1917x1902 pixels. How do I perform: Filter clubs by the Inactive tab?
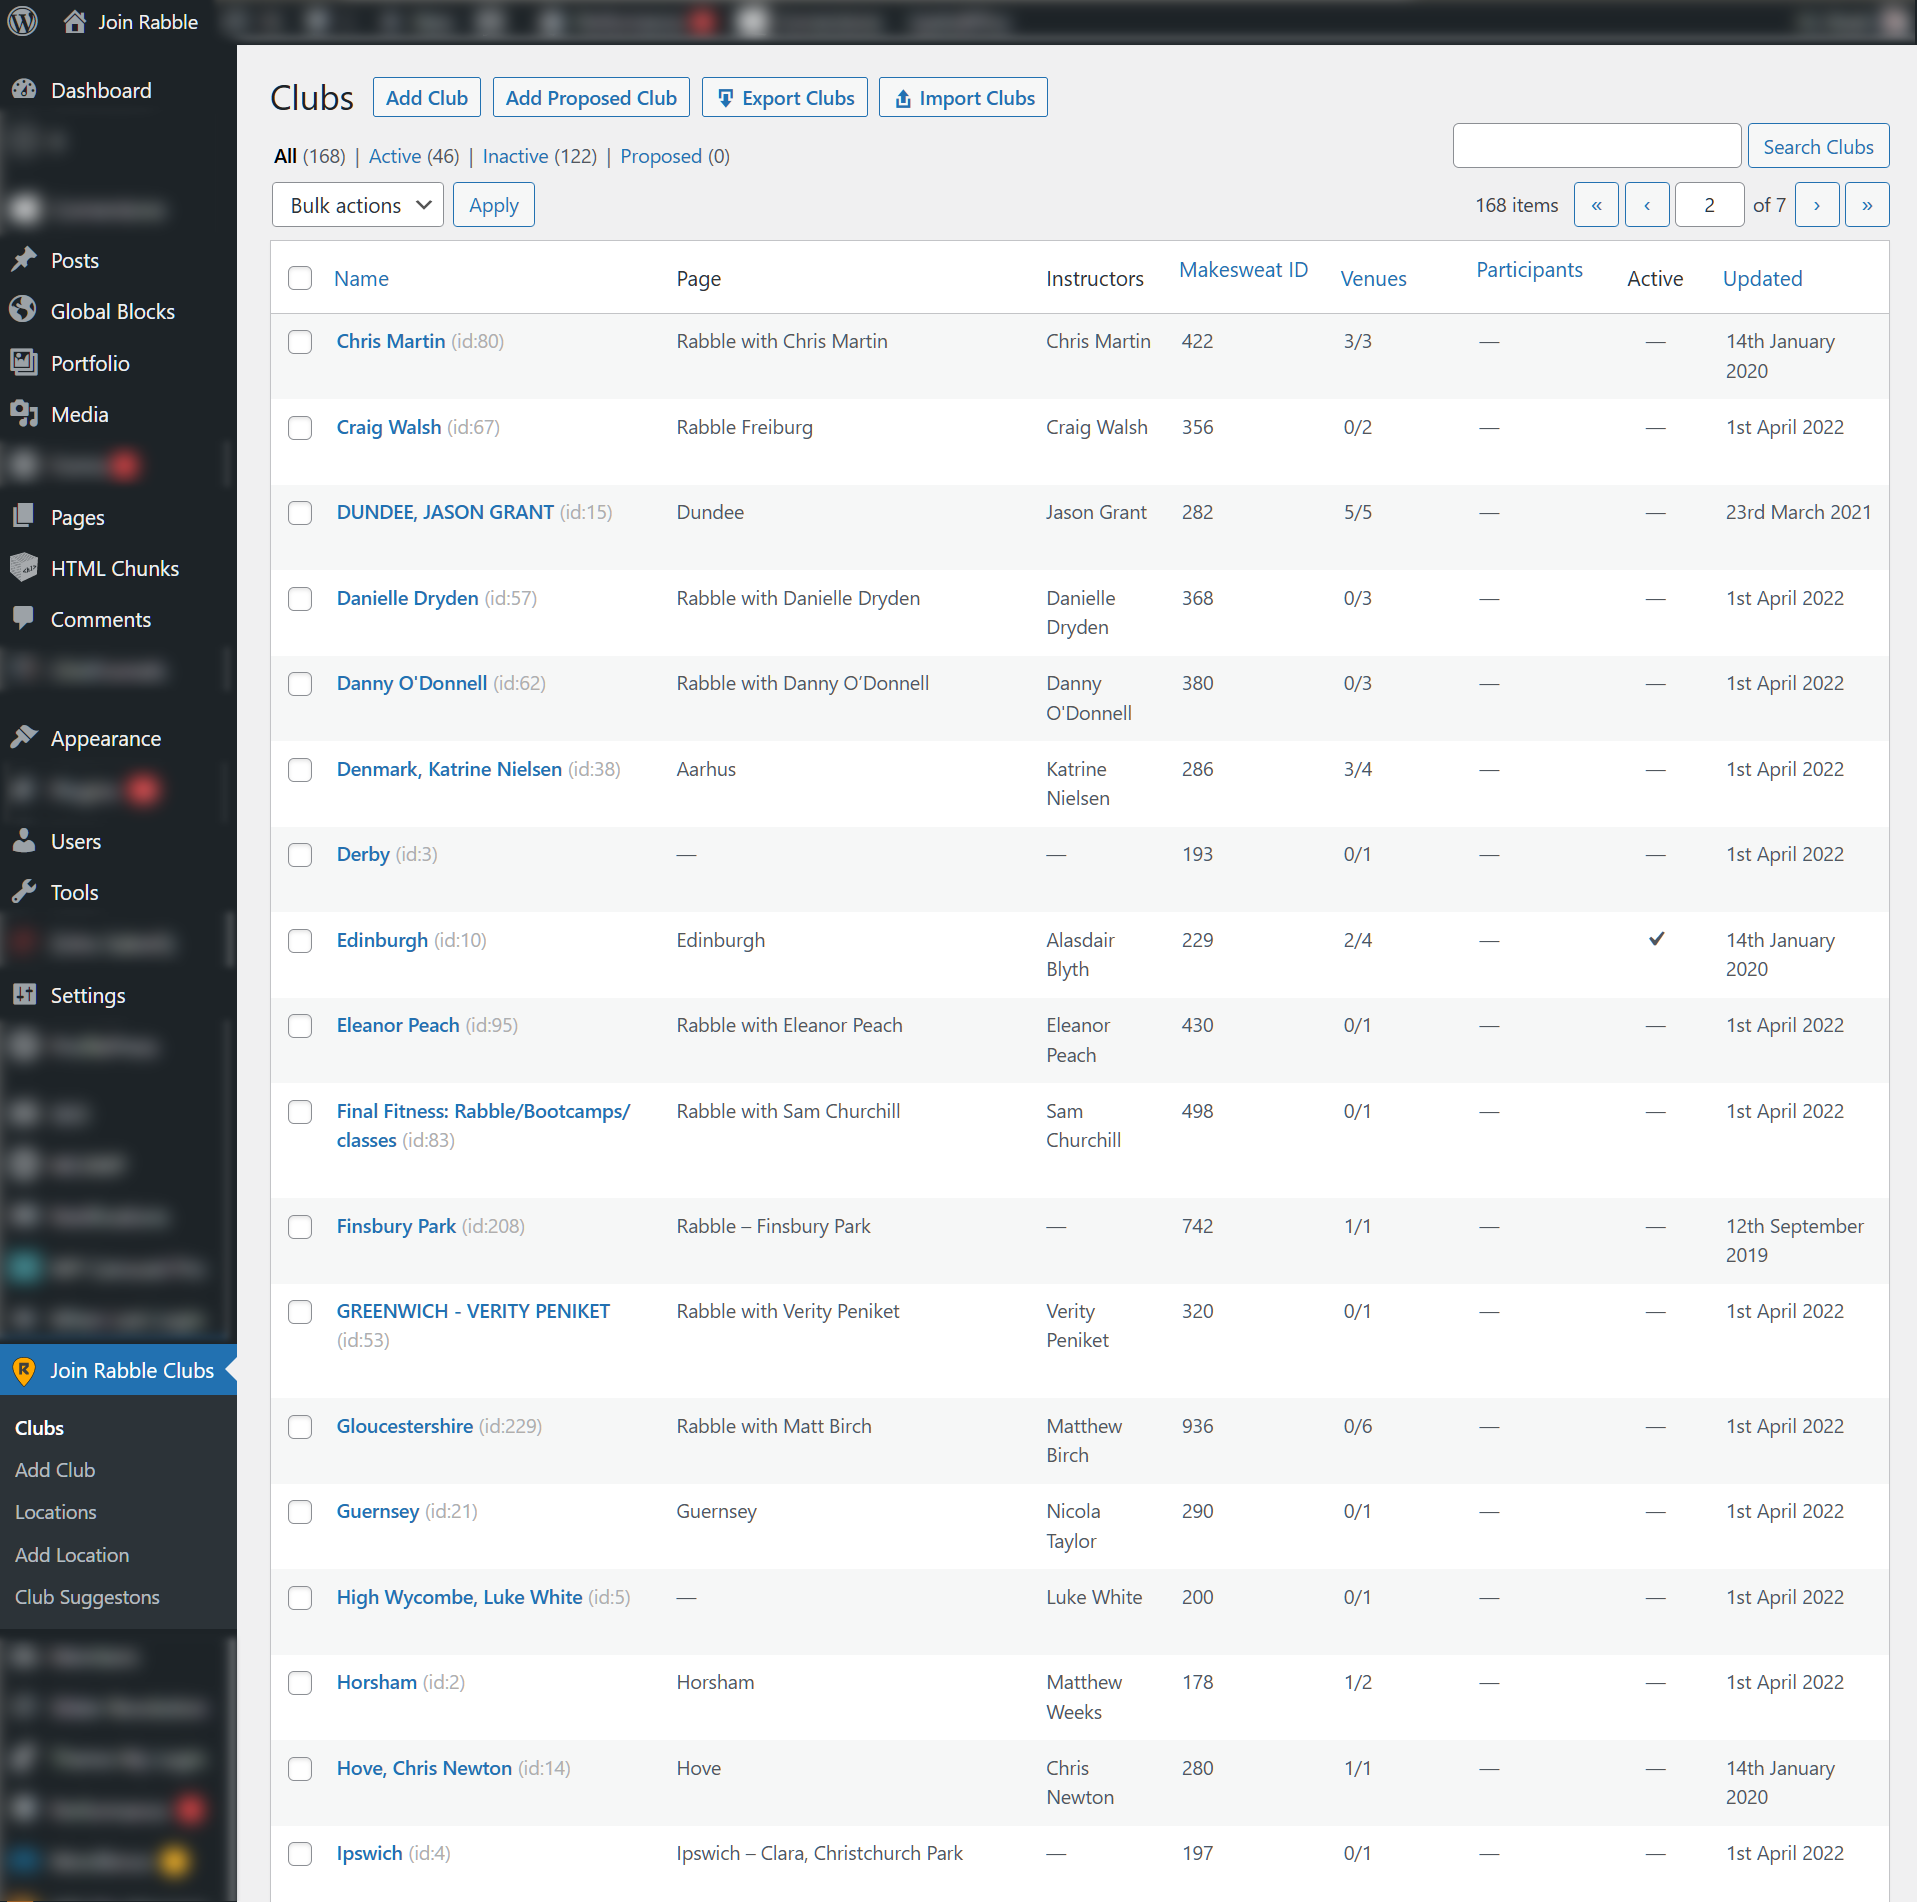[515, 156]
